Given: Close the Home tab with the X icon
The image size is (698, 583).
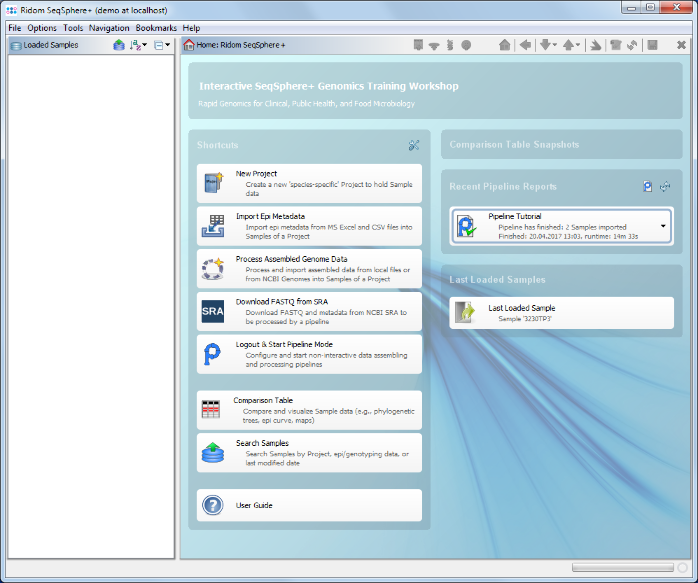Looking at the screenshot, I should tap(681, 45).
